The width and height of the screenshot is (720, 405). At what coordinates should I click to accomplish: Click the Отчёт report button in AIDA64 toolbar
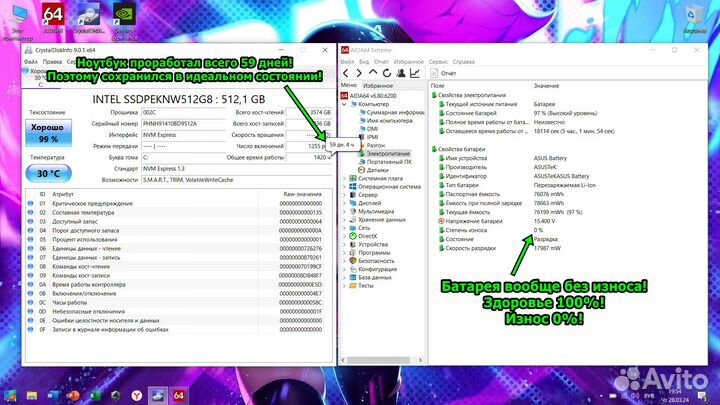click(443, 73)
